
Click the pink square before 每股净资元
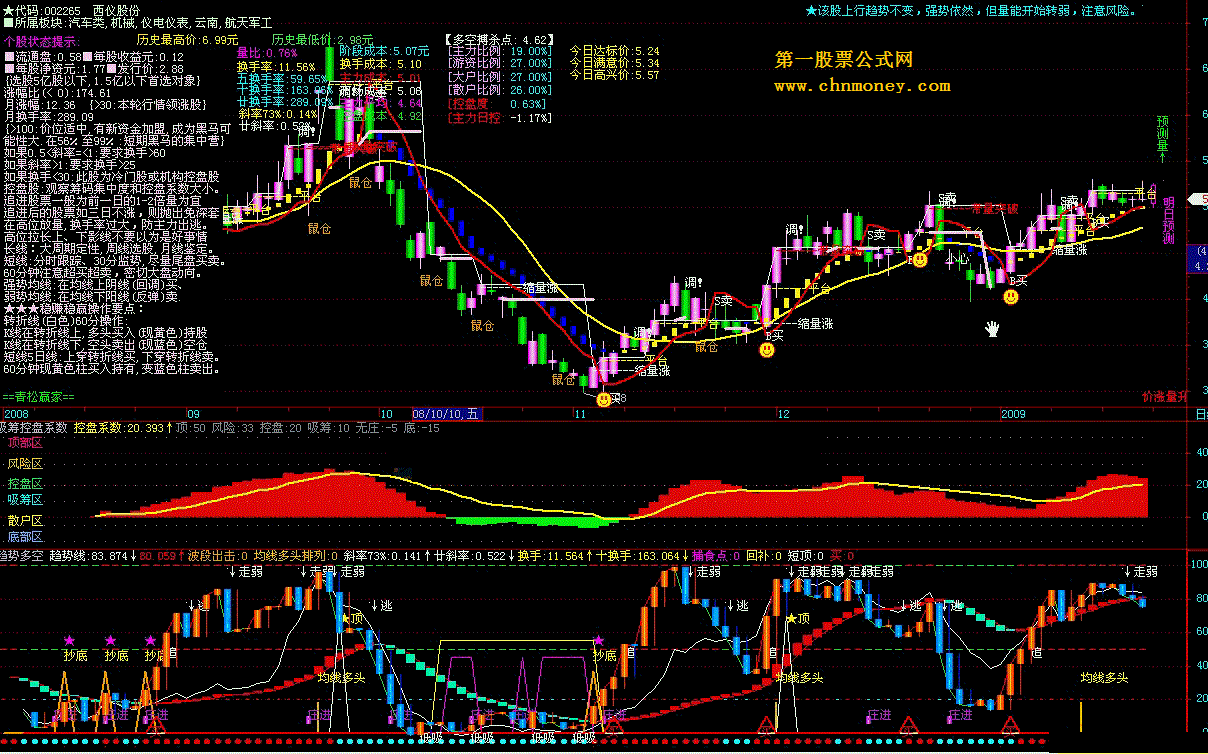click(x=8, y=69)
